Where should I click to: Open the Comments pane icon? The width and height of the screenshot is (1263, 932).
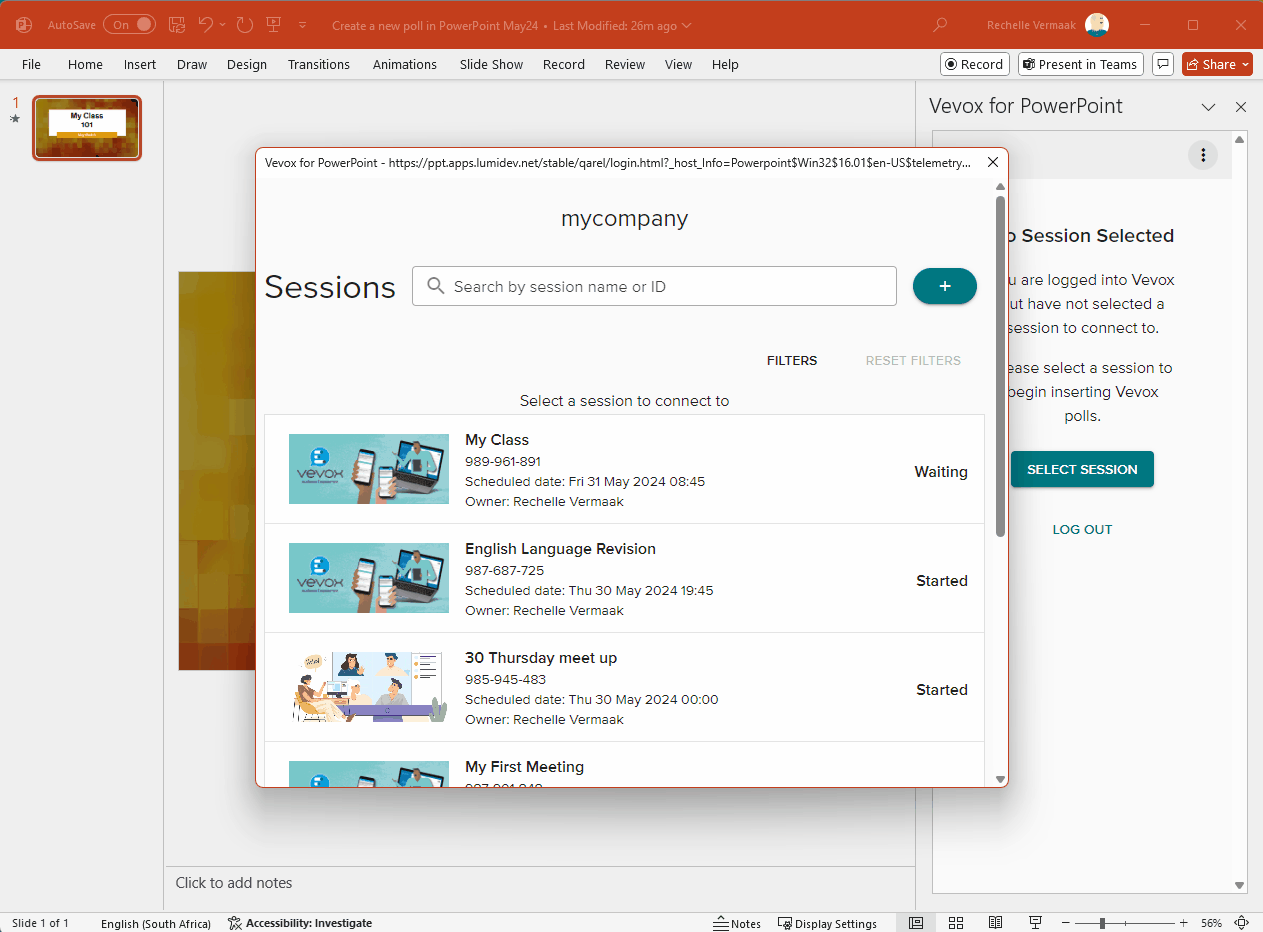(x=1162, y=64)
